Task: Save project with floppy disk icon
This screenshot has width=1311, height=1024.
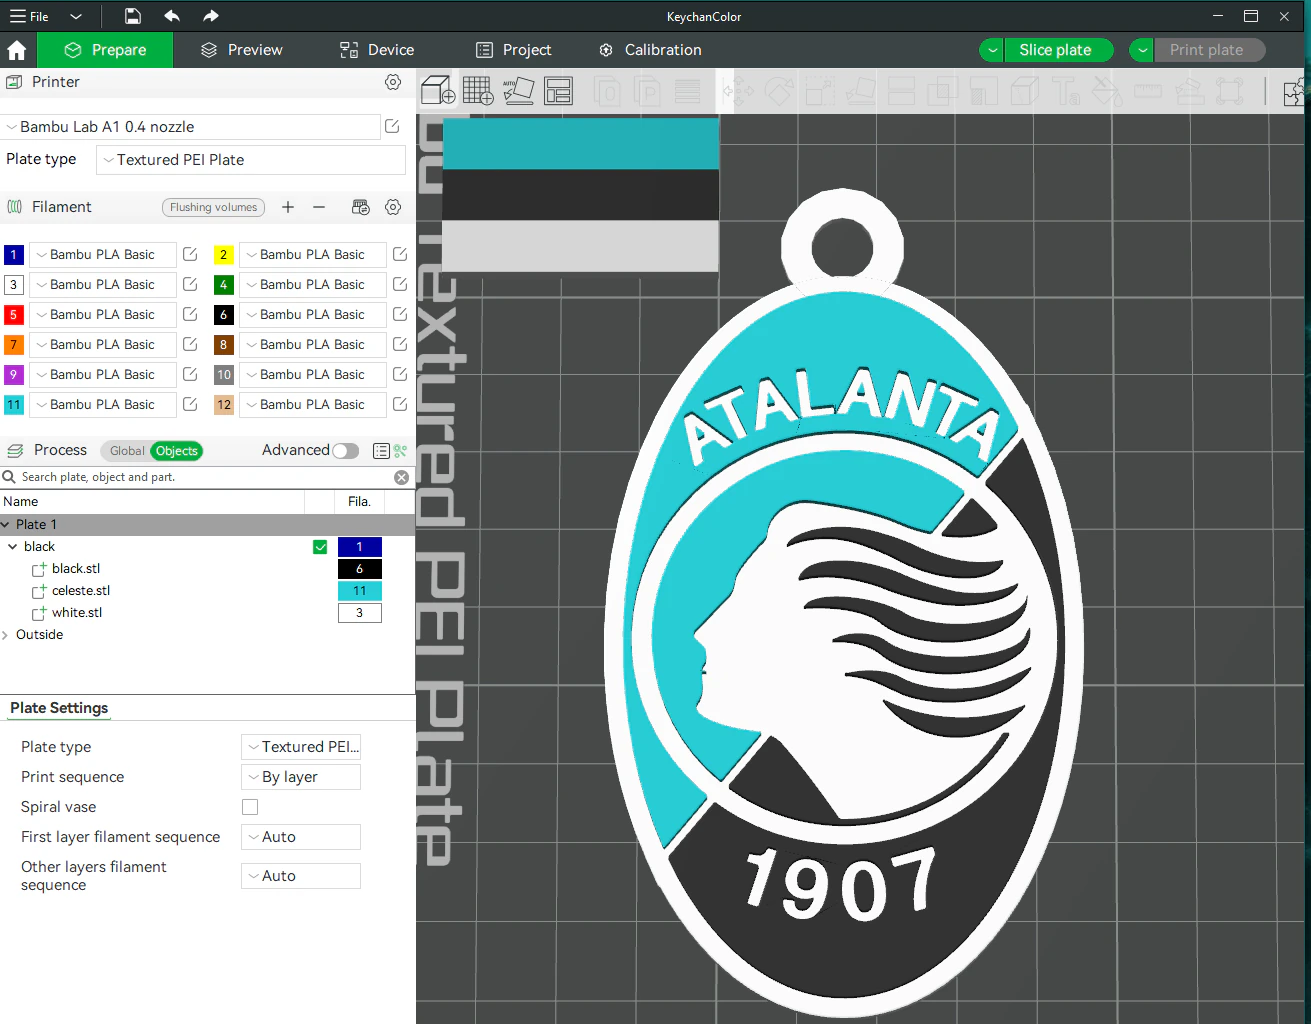Action: pyautogui.click(x=133, y=16)
